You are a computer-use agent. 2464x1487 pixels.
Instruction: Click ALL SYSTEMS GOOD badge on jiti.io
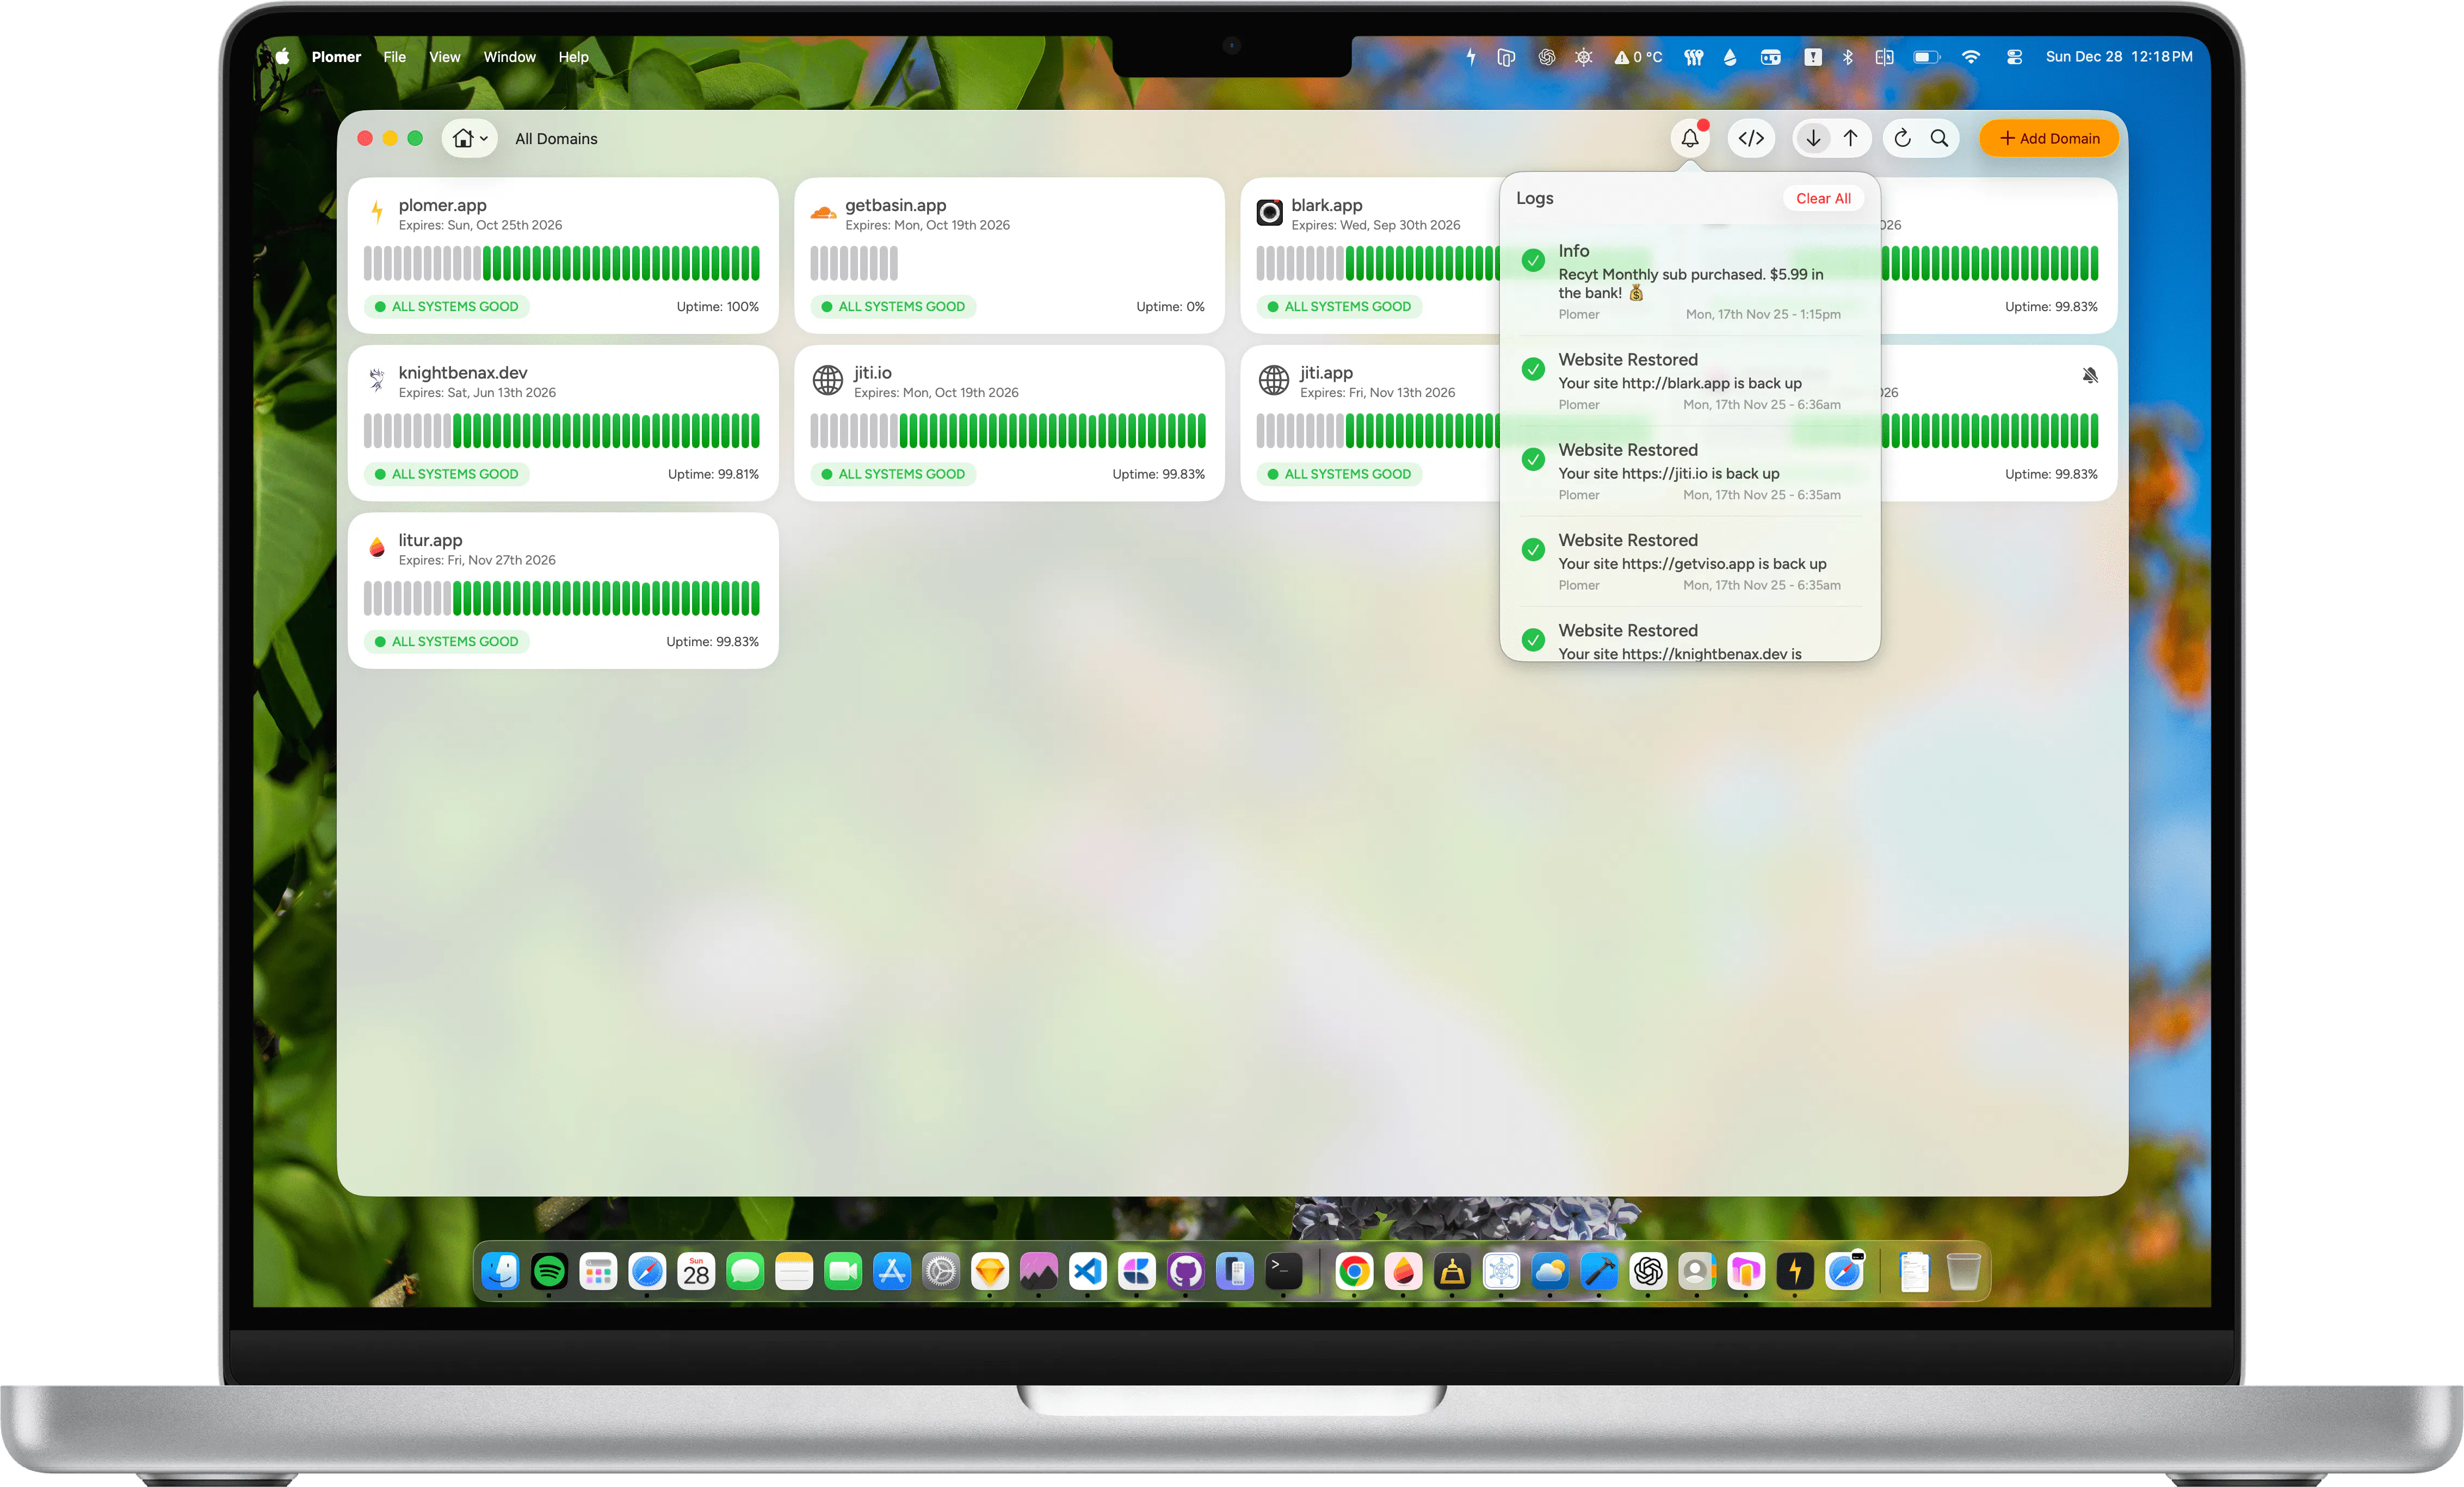click(893, 474)
